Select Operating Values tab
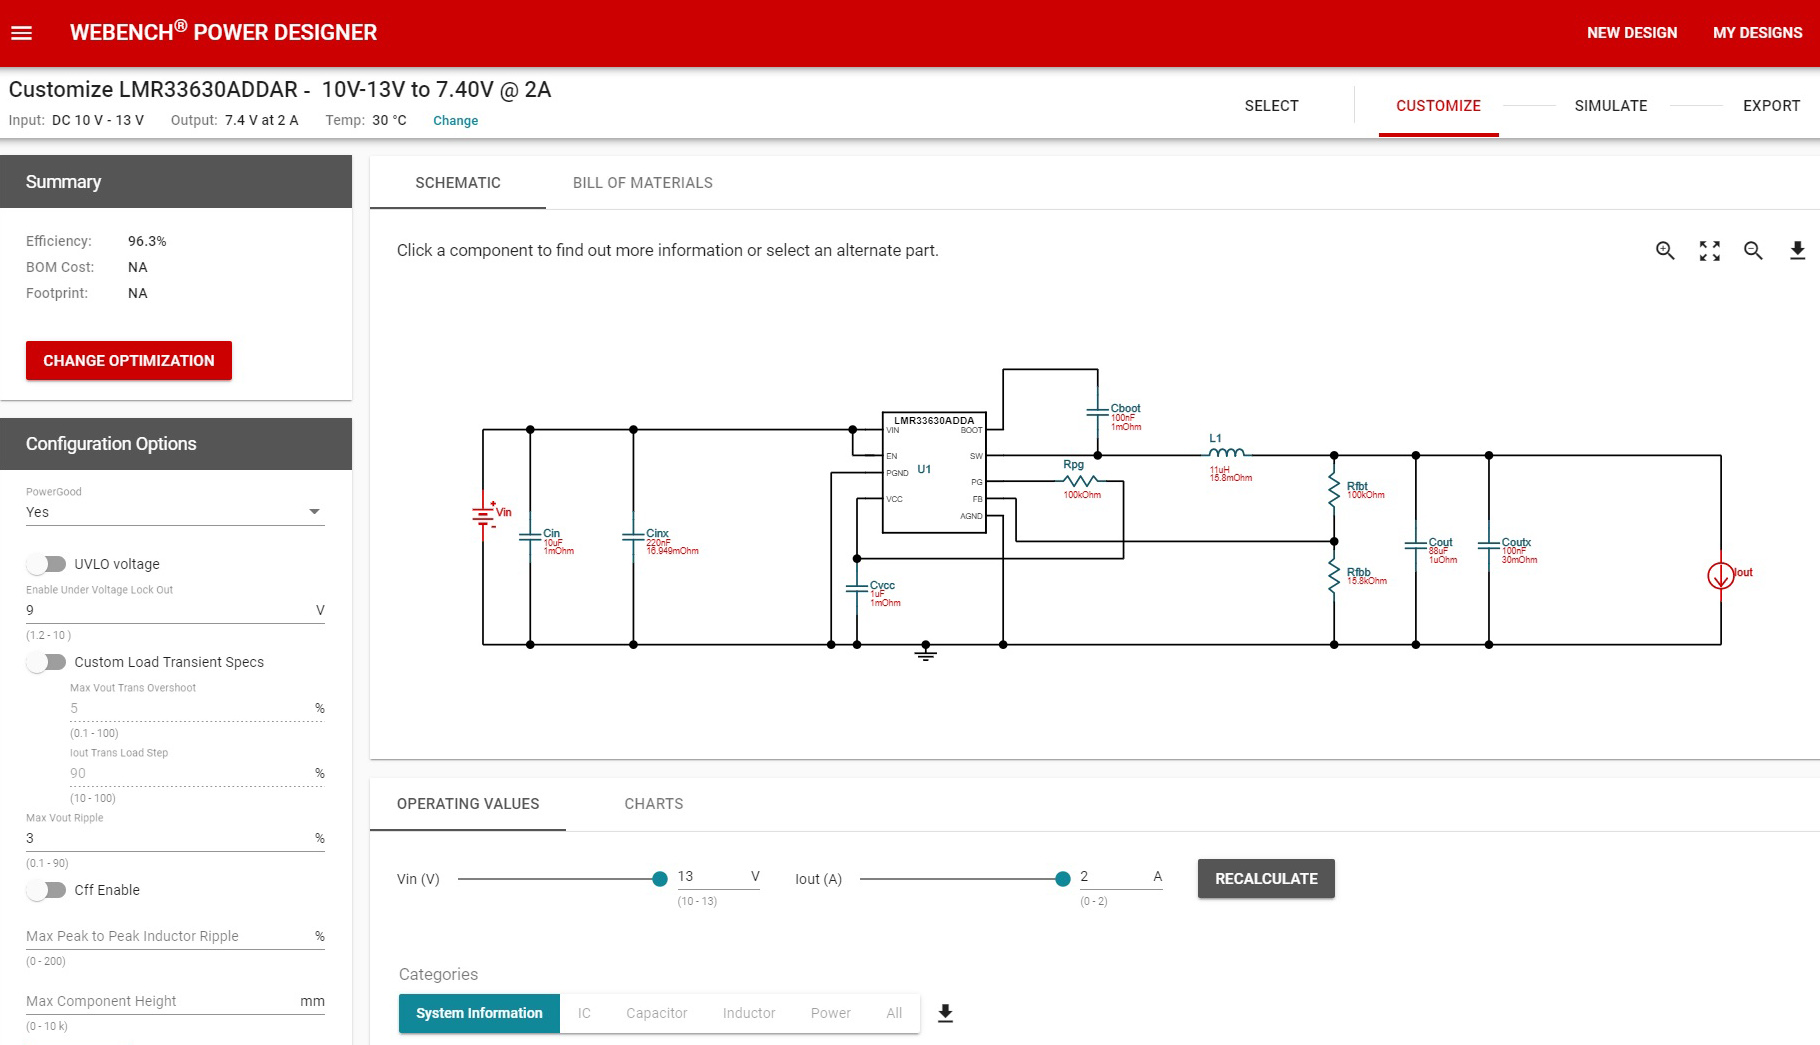1820x1045 pixels. (468, 804)
